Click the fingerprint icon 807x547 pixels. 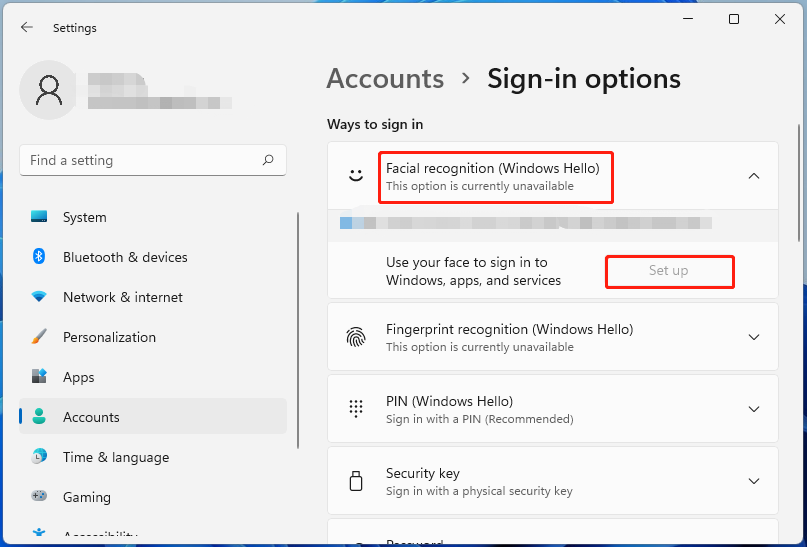click(x=356, y=337)
